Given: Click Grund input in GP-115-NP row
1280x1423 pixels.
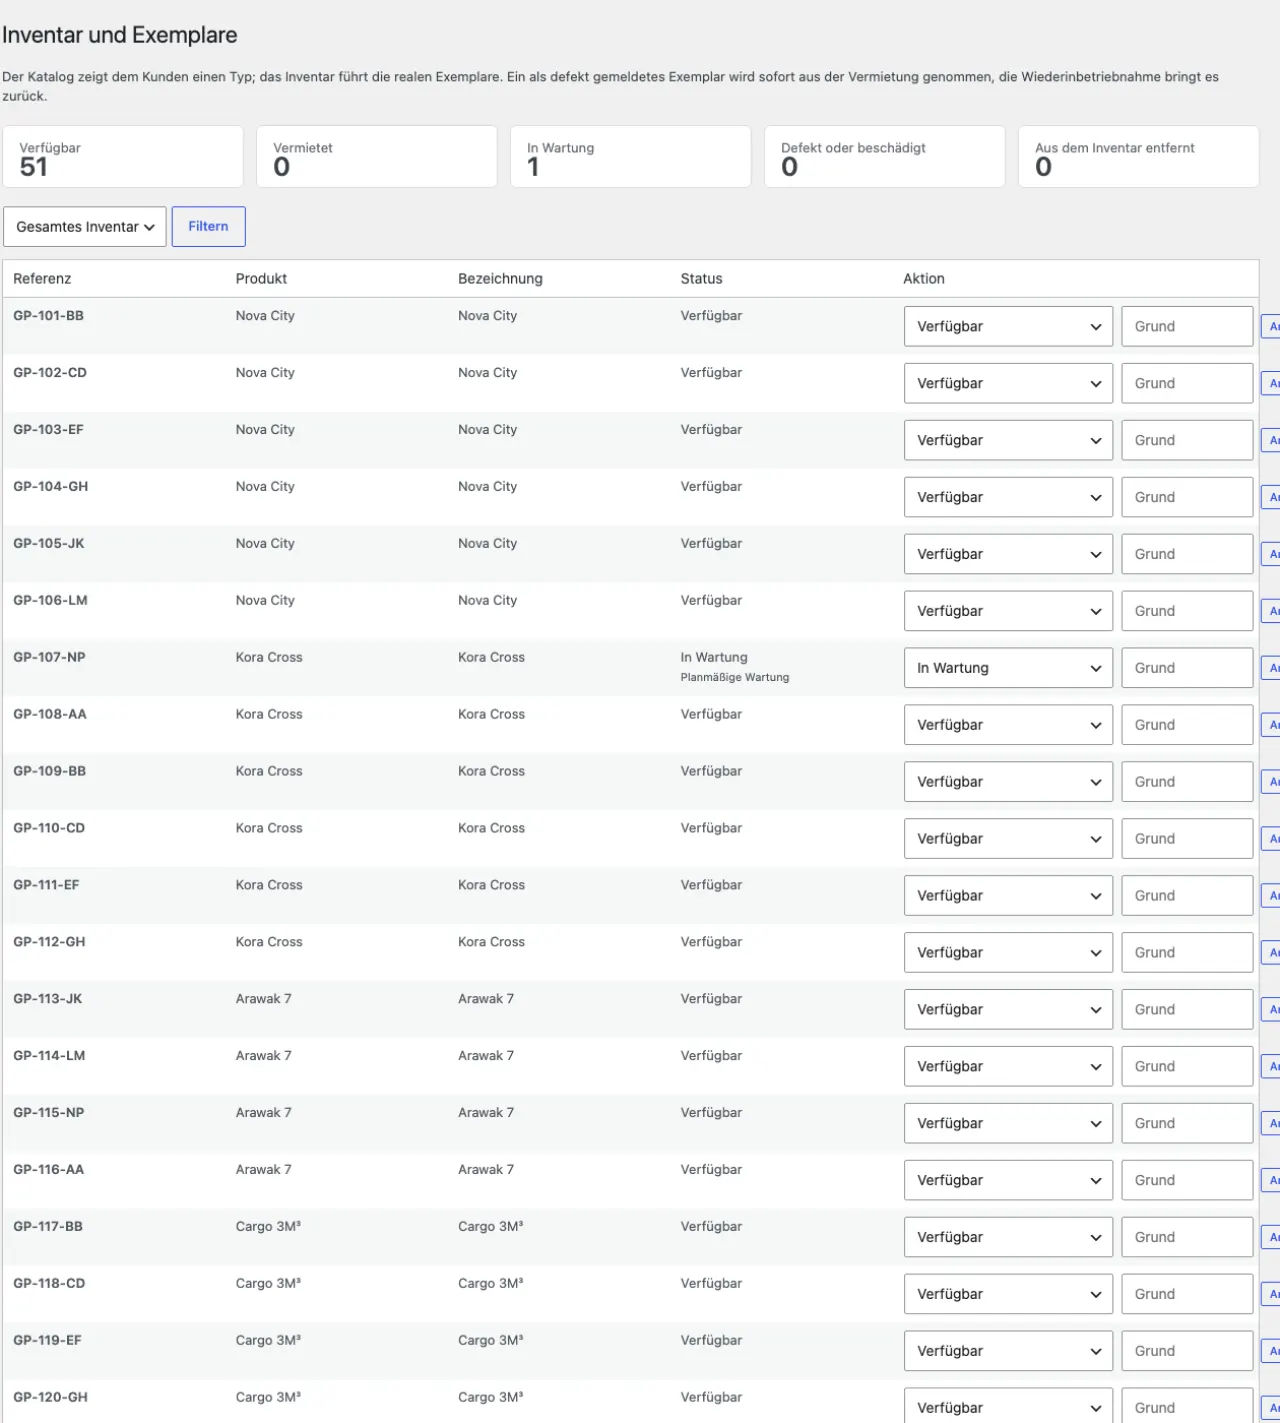Looking at the screenshot, I should (x=1187, y=1124).
